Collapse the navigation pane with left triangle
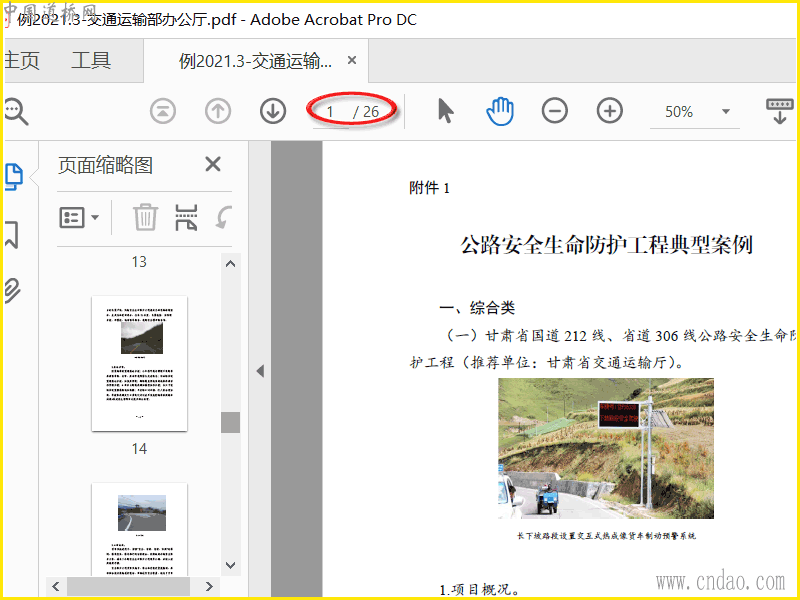800x600 pixels. (x=260, y=371)
